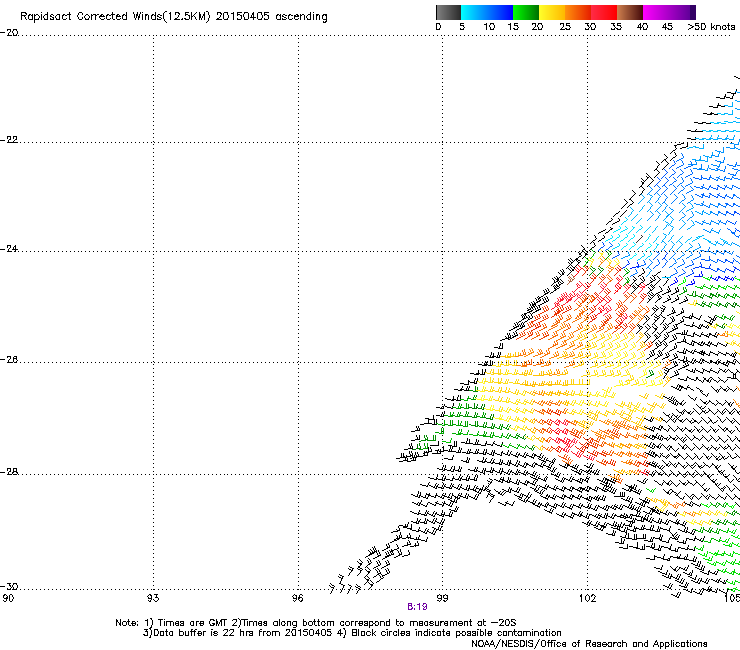740x650 pixels.
Task: Click the green 15-20 knots color swatch
Action: [526, 12]
